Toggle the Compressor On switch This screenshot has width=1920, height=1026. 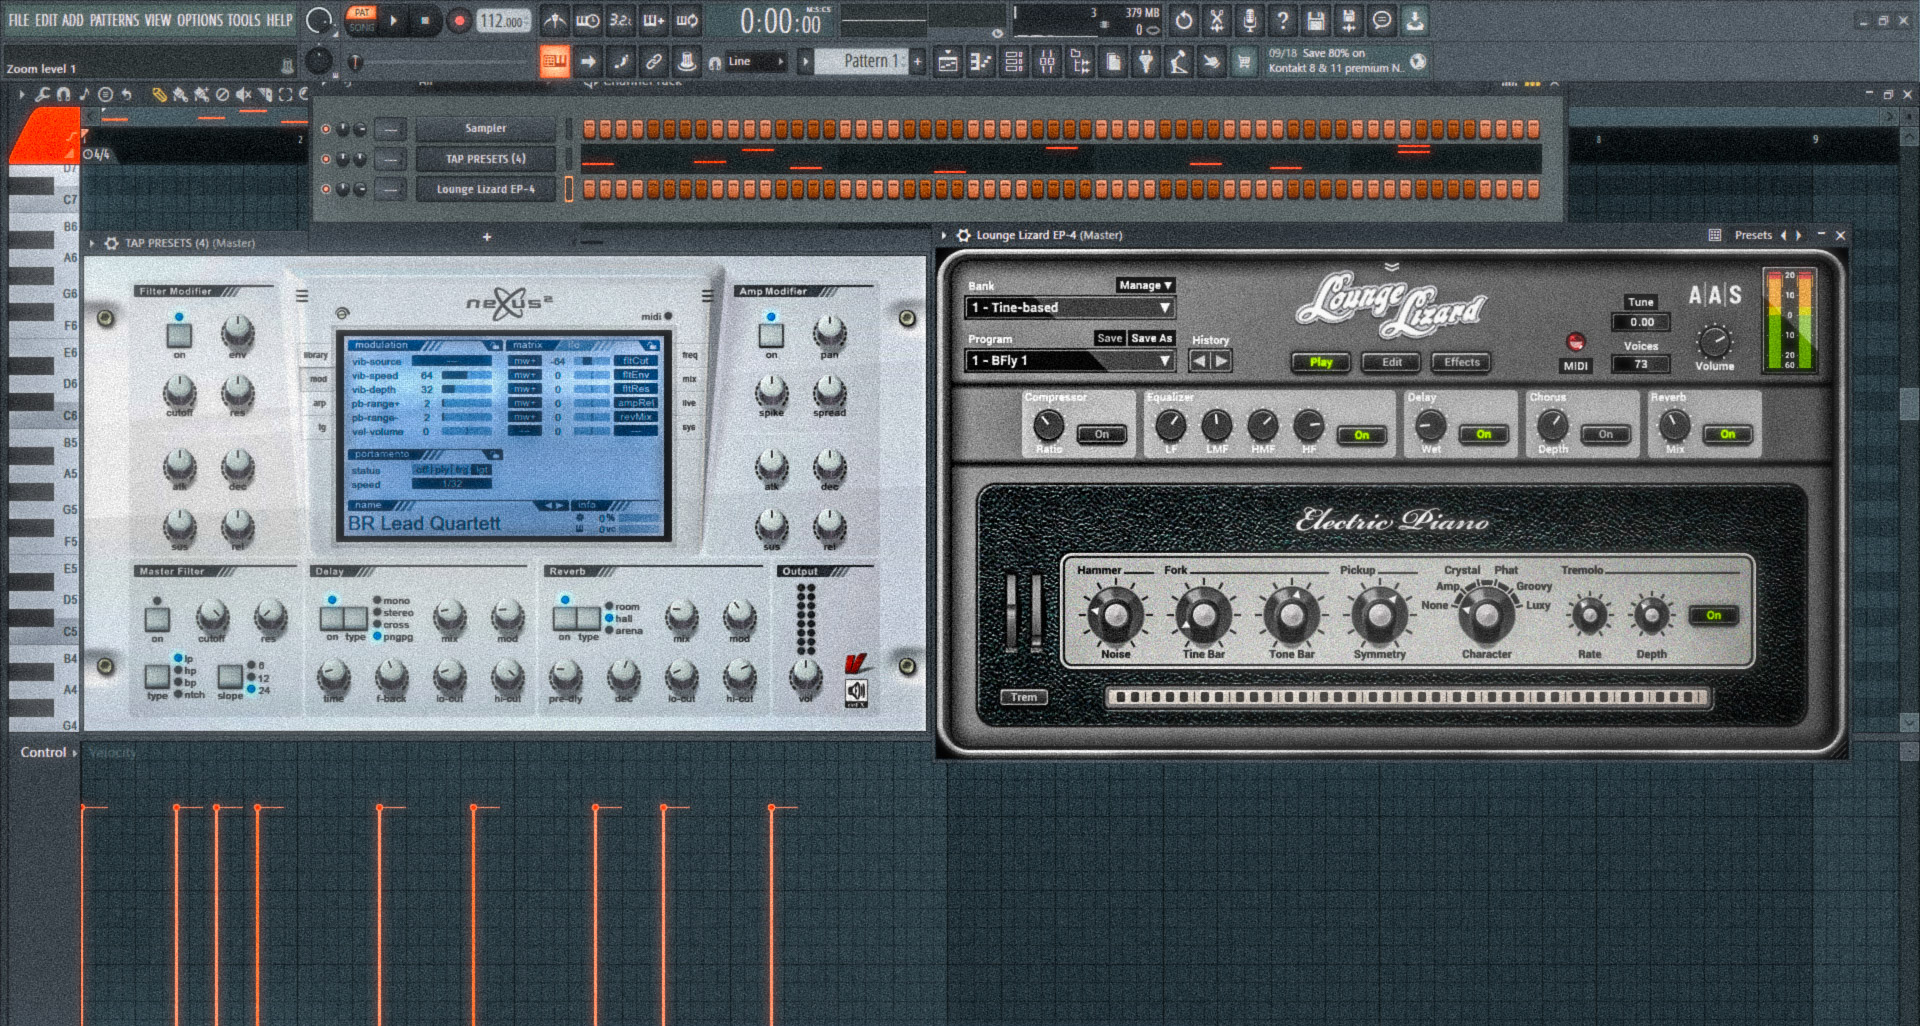click(1102, 434)
